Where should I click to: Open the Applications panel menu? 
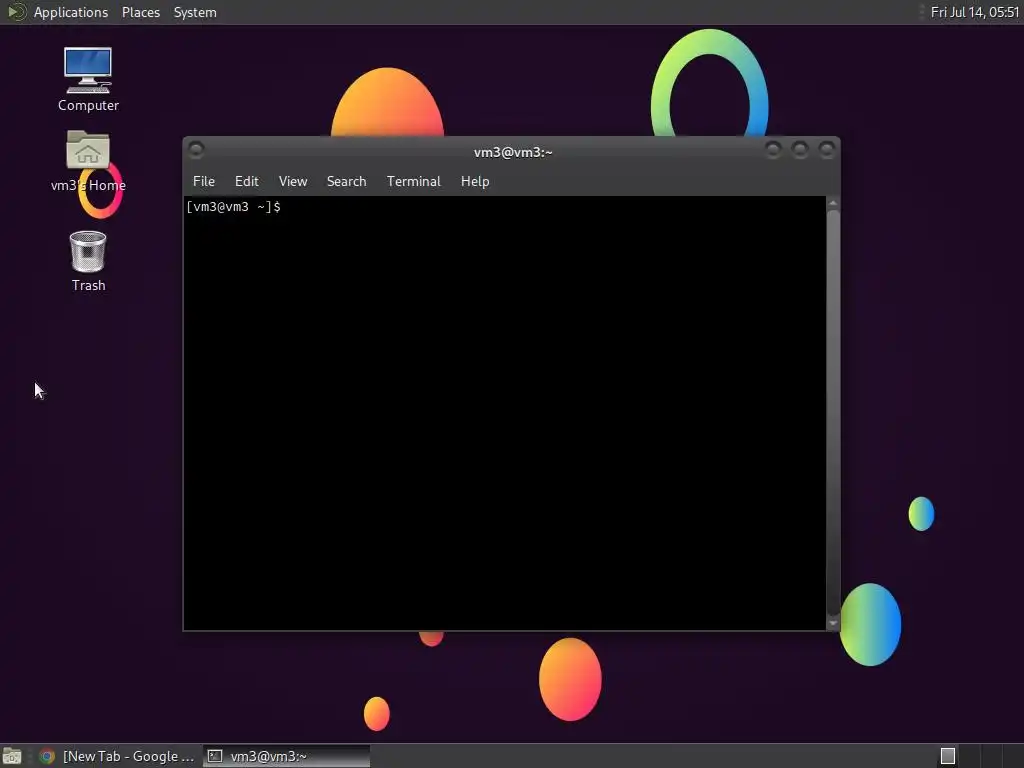point(71,12)
